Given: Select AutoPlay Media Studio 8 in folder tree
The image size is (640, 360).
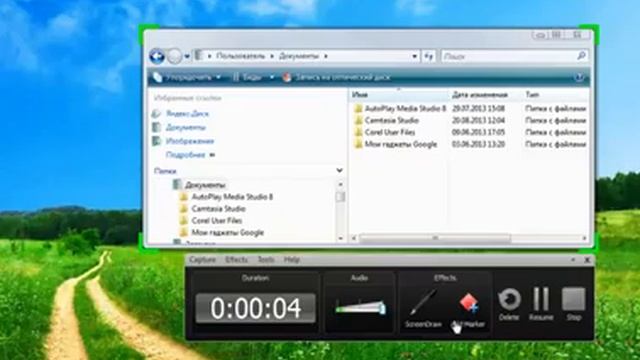Looking at the screenshot, I should tap(232, 197).
